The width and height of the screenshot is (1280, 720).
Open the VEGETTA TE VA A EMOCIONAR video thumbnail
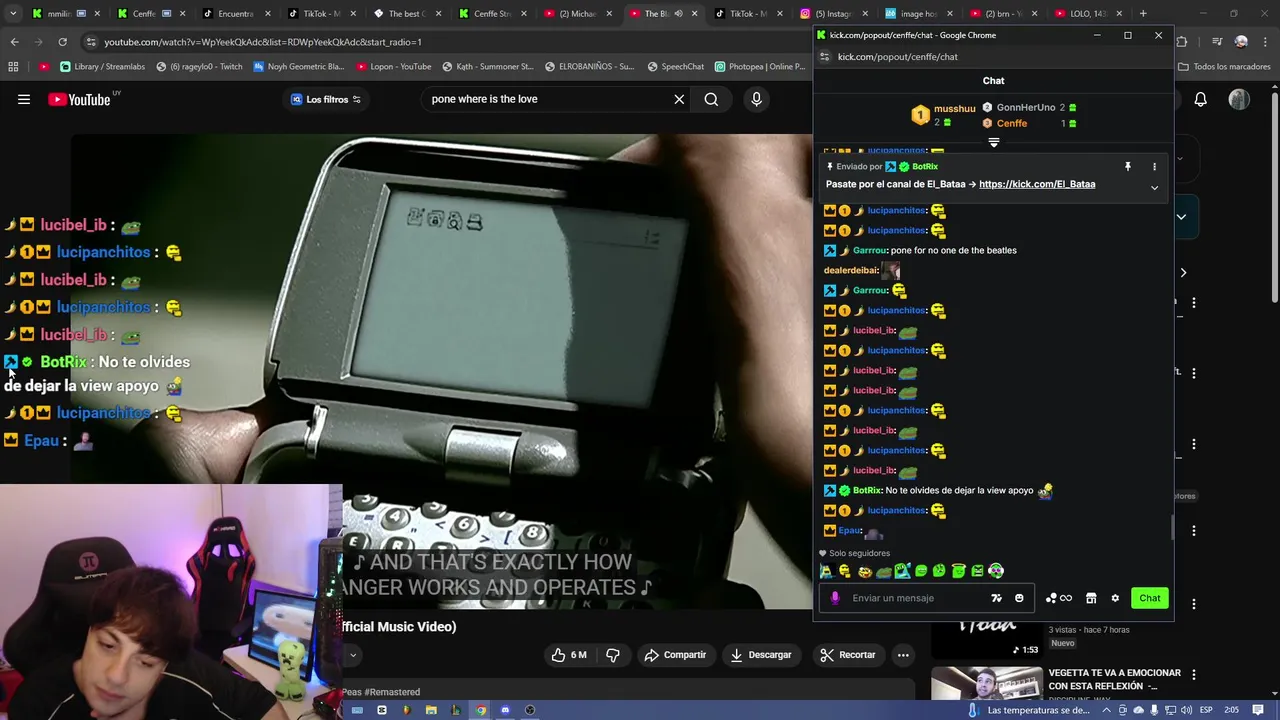985,684
